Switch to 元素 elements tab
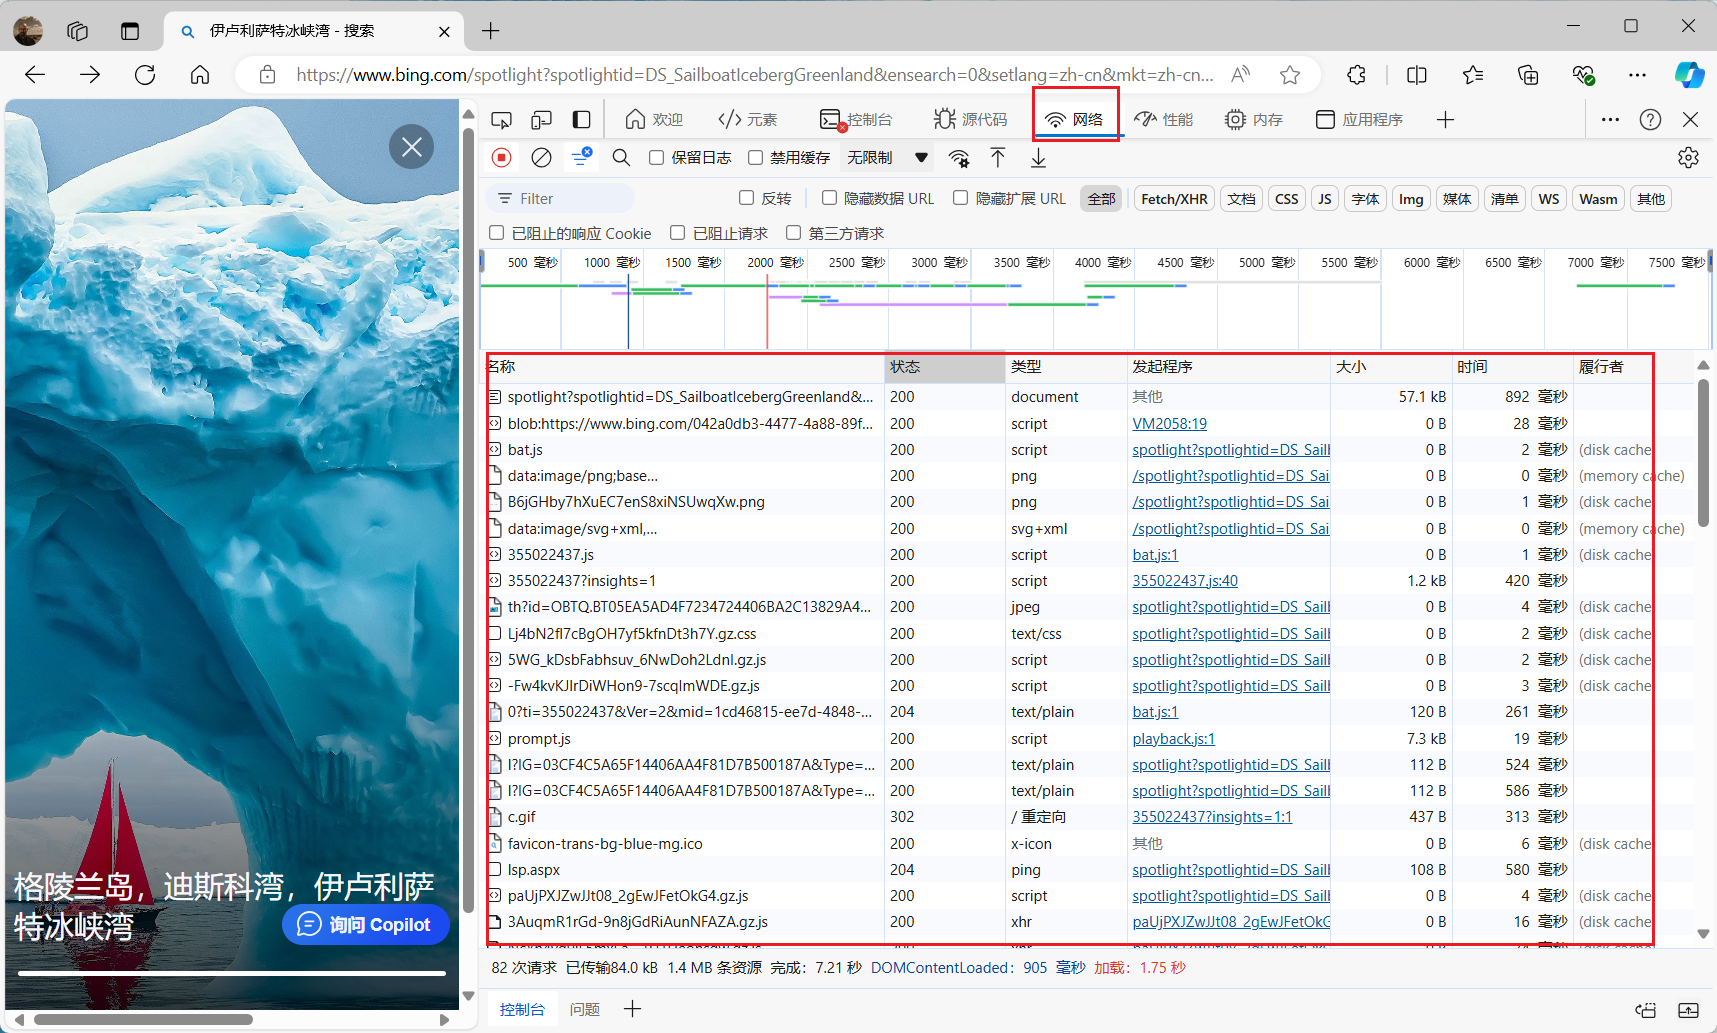 pos(748,120)
